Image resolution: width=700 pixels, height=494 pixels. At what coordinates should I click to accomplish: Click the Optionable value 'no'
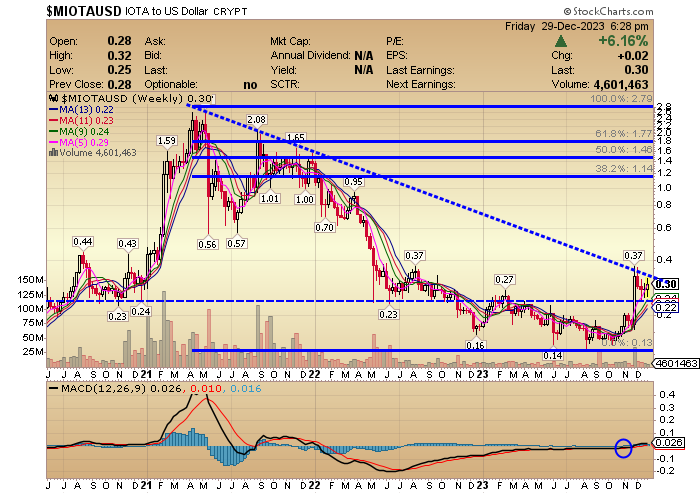point(250,85)
